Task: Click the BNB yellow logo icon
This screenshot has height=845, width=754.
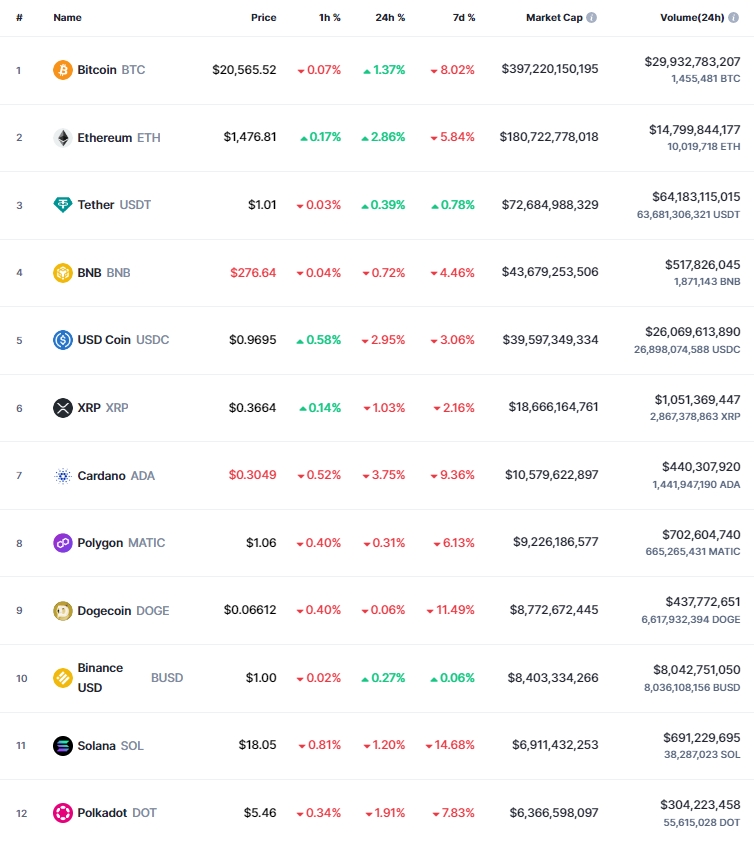Action: click(63, 273)
